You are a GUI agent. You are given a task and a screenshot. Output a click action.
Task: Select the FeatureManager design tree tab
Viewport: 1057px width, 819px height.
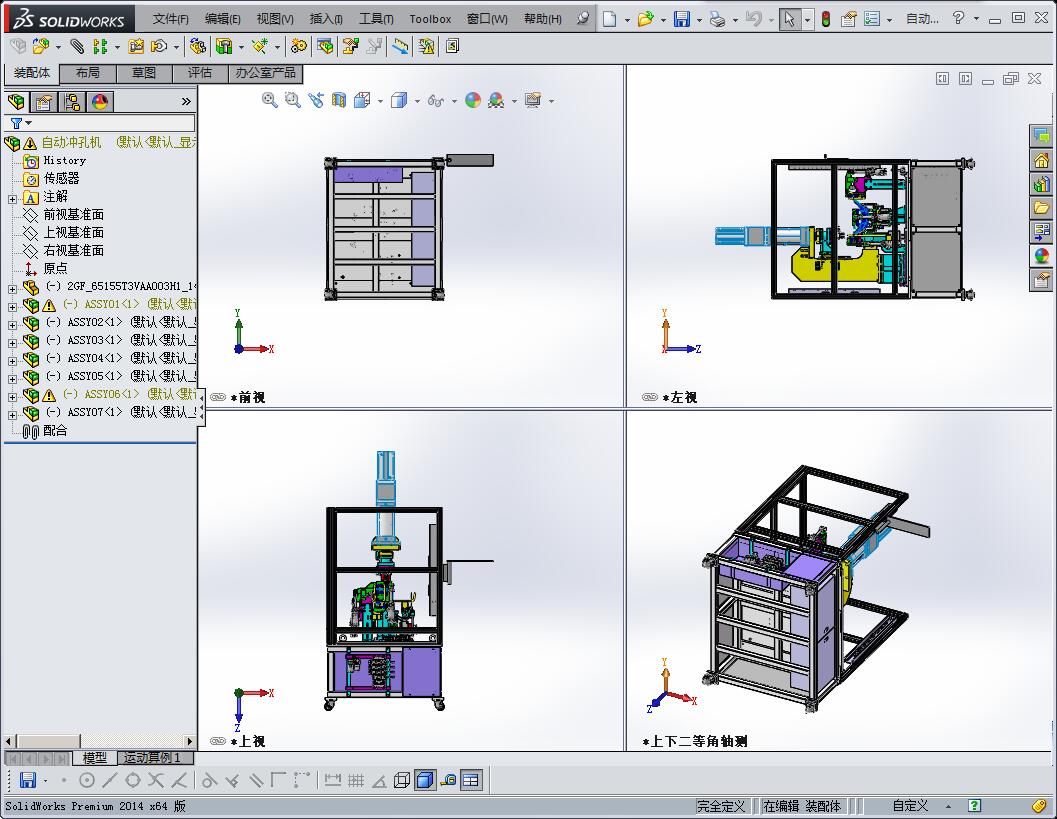[16, 102]
